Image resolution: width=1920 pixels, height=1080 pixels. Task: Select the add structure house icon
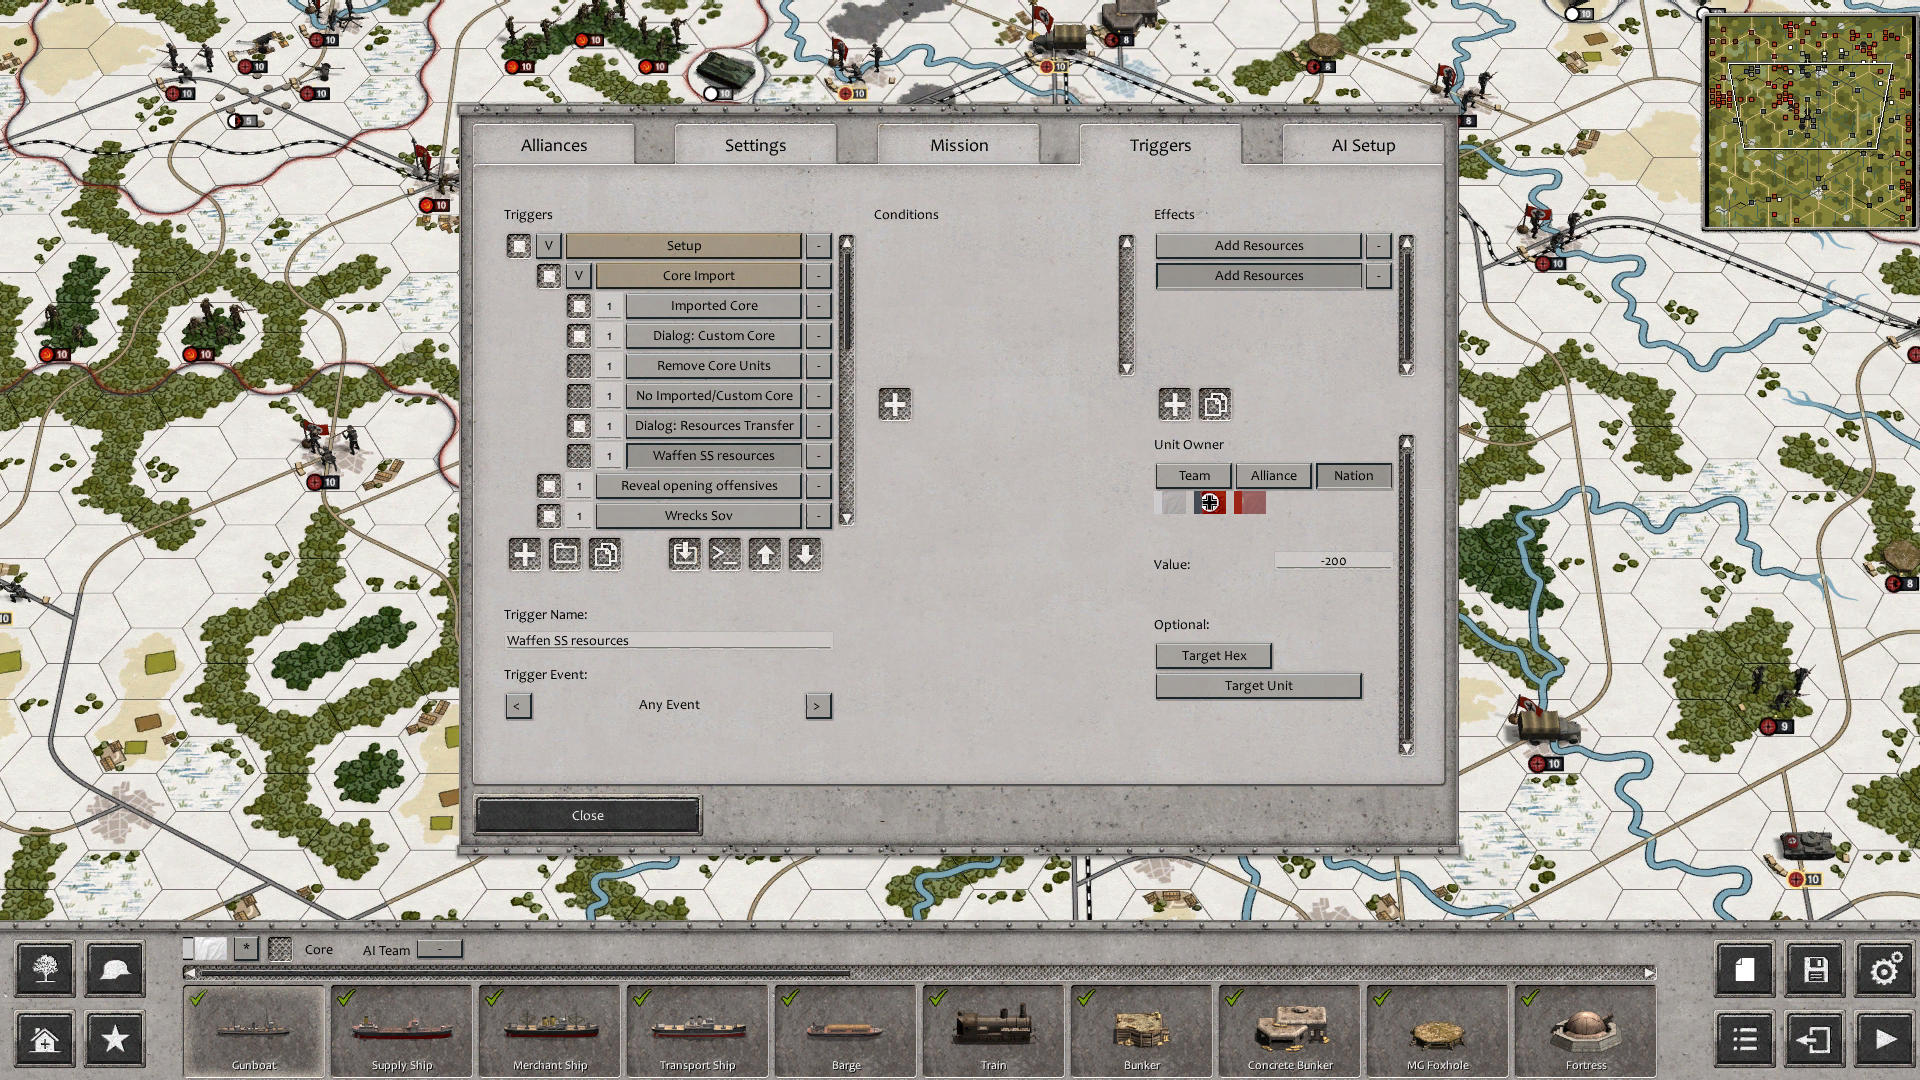pyautogui.click(x=45, y=1039)
